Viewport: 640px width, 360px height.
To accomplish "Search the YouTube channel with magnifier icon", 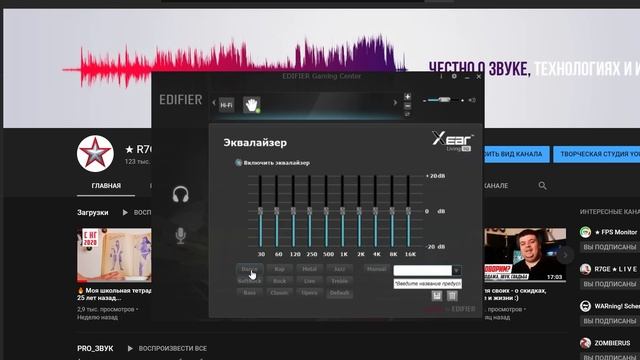I will coord(542,186).
